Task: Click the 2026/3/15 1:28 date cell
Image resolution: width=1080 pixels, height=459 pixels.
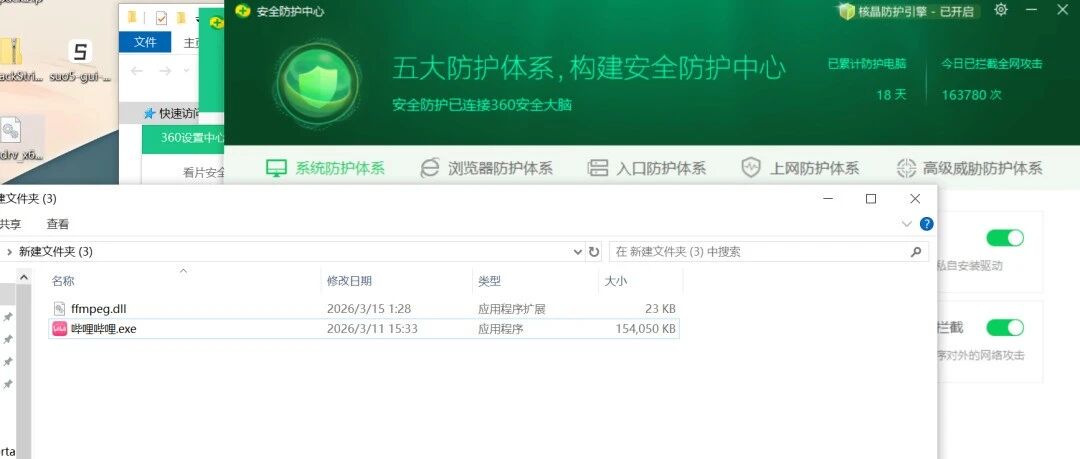Action: coord(368,309)
